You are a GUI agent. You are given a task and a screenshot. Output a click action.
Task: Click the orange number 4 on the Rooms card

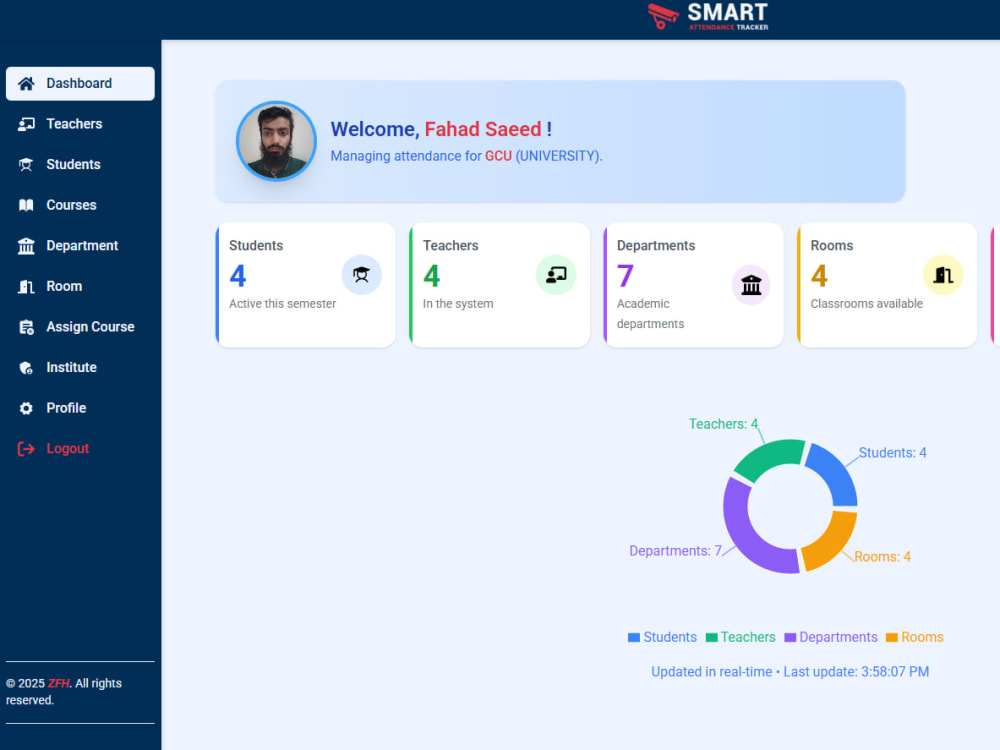[x=819, y=276]
